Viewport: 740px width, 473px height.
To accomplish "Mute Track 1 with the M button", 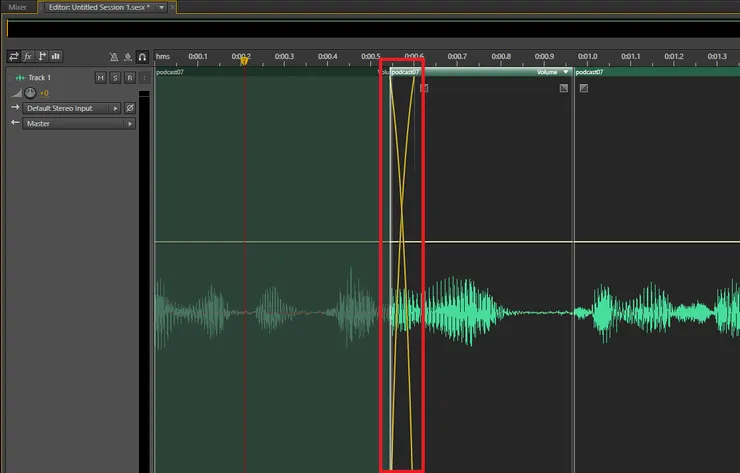I will pos(101,77).
